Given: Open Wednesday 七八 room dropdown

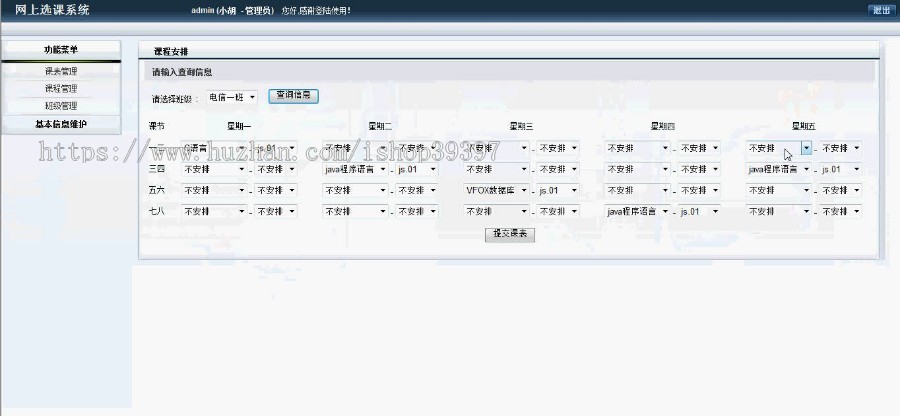Looking at the screenshot, I should pos(558,212).
